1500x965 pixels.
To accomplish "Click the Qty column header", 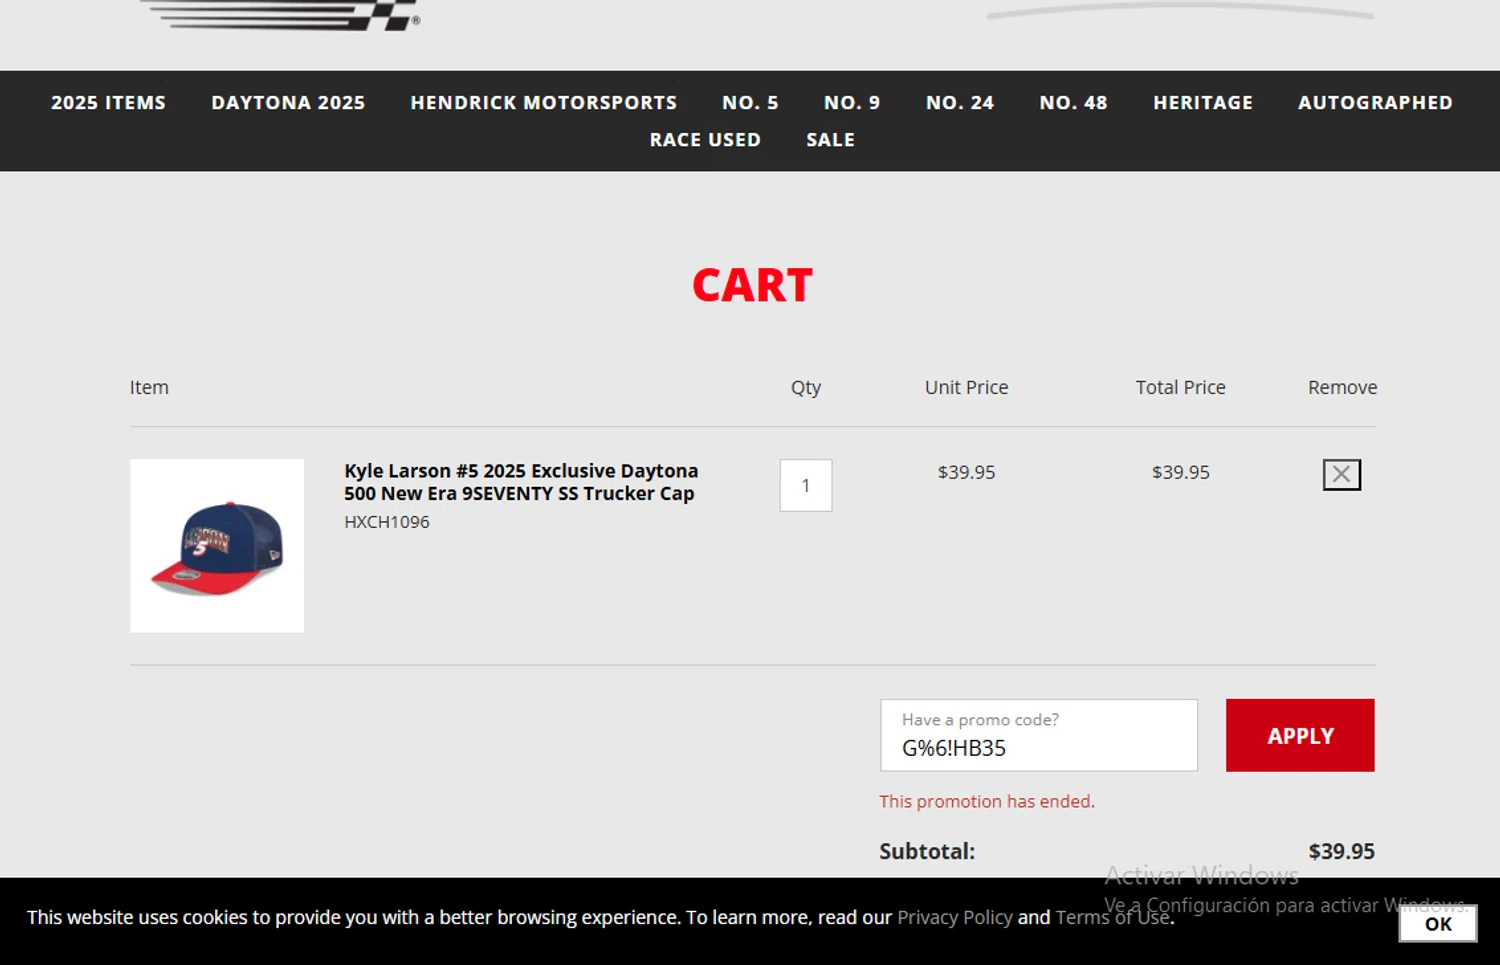I will (806, 387).
